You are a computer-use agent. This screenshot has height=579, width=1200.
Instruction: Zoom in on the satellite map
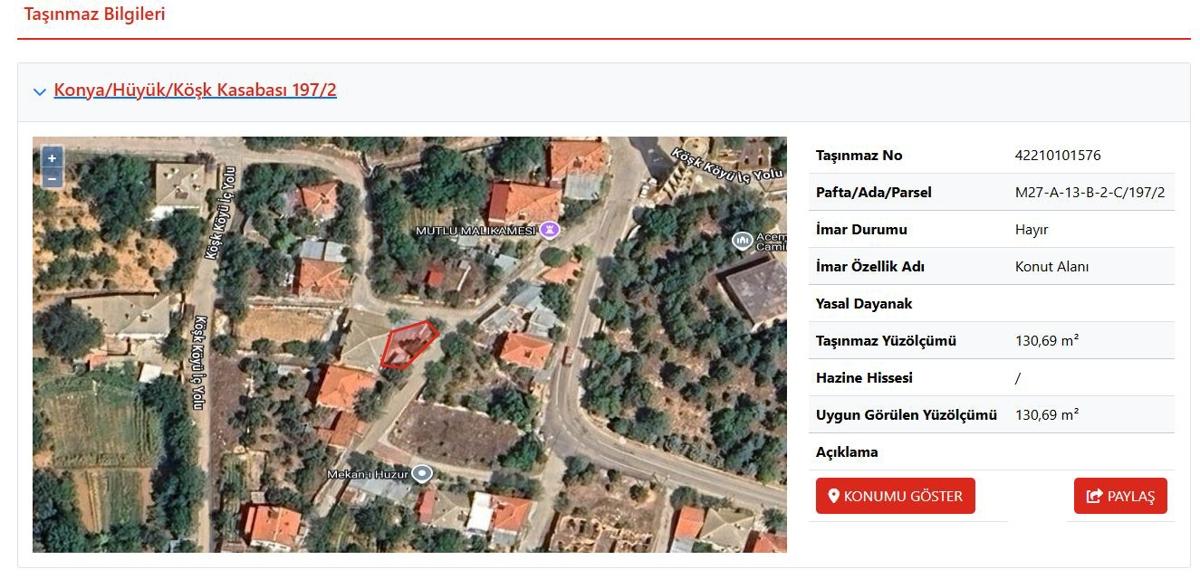52,158
